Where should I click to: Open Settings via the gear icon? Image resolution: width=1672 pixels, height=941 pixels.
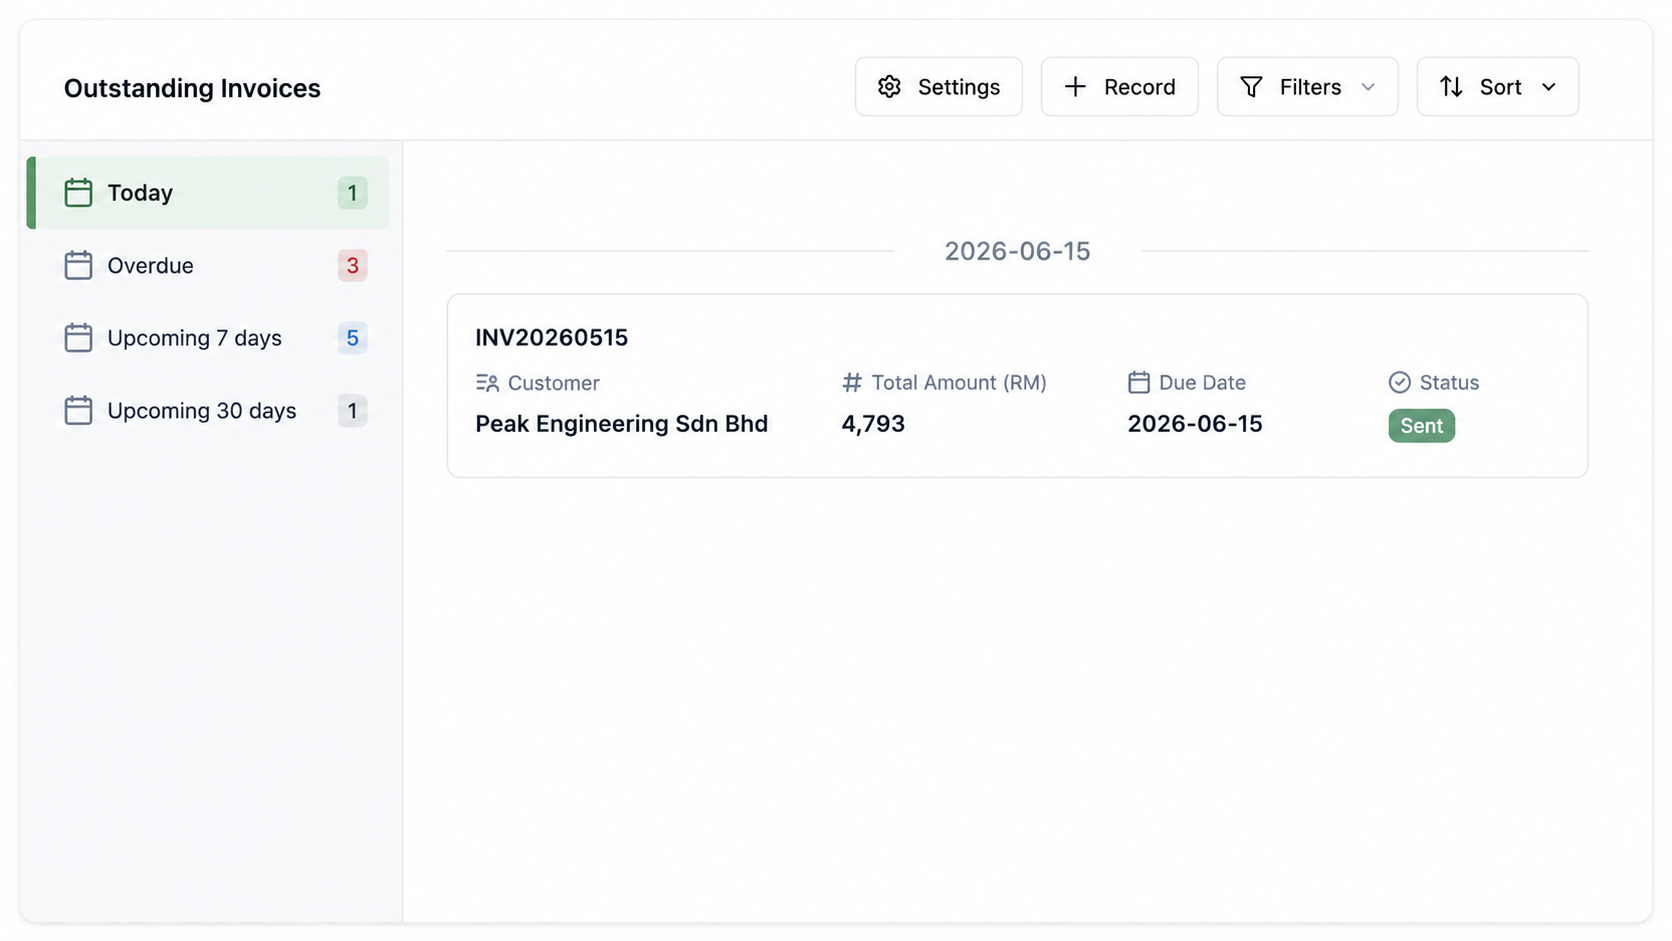coord(889,87)
